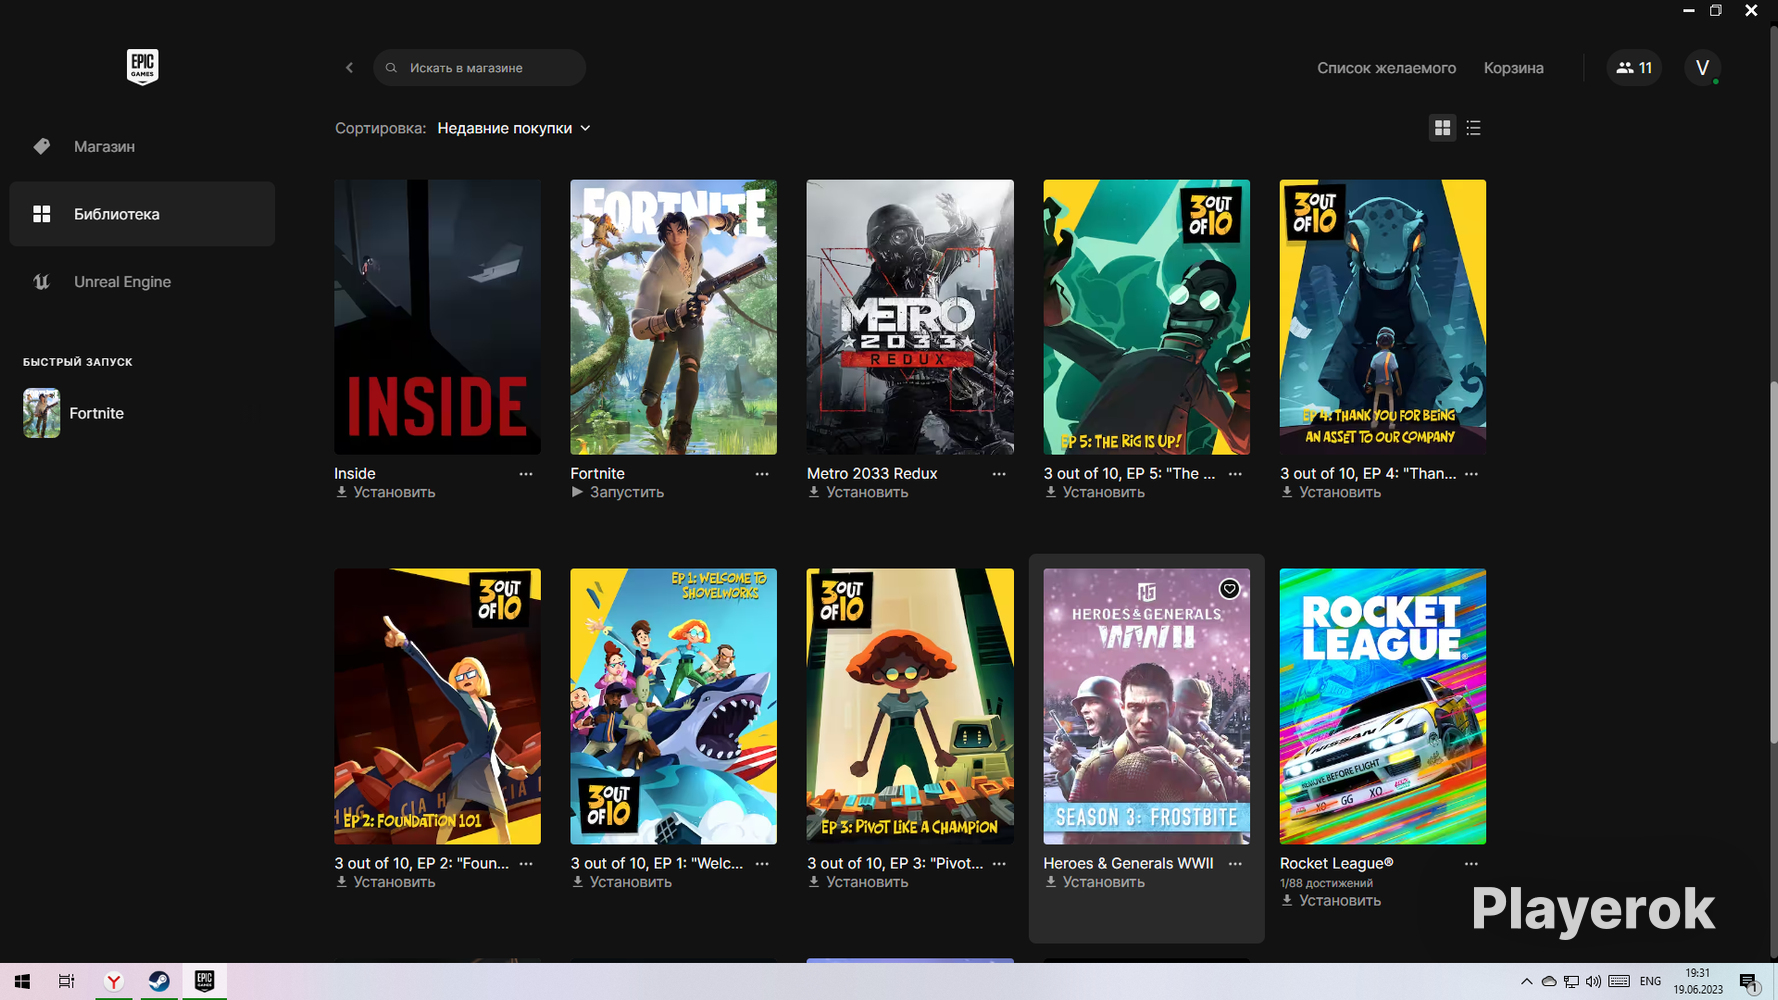
Task: Open the friends list with 11 online
Action: click(x=1633, y=68)
